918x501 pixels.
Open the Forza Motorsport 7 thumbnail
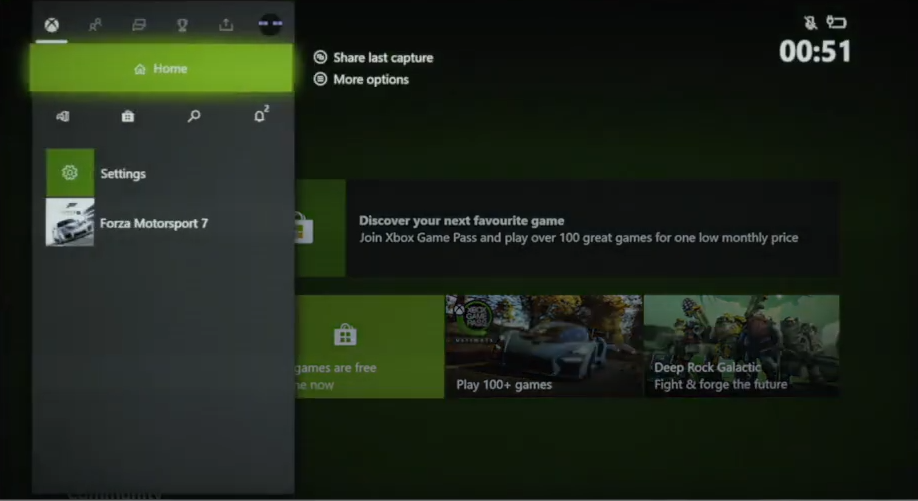coord(70,222)
